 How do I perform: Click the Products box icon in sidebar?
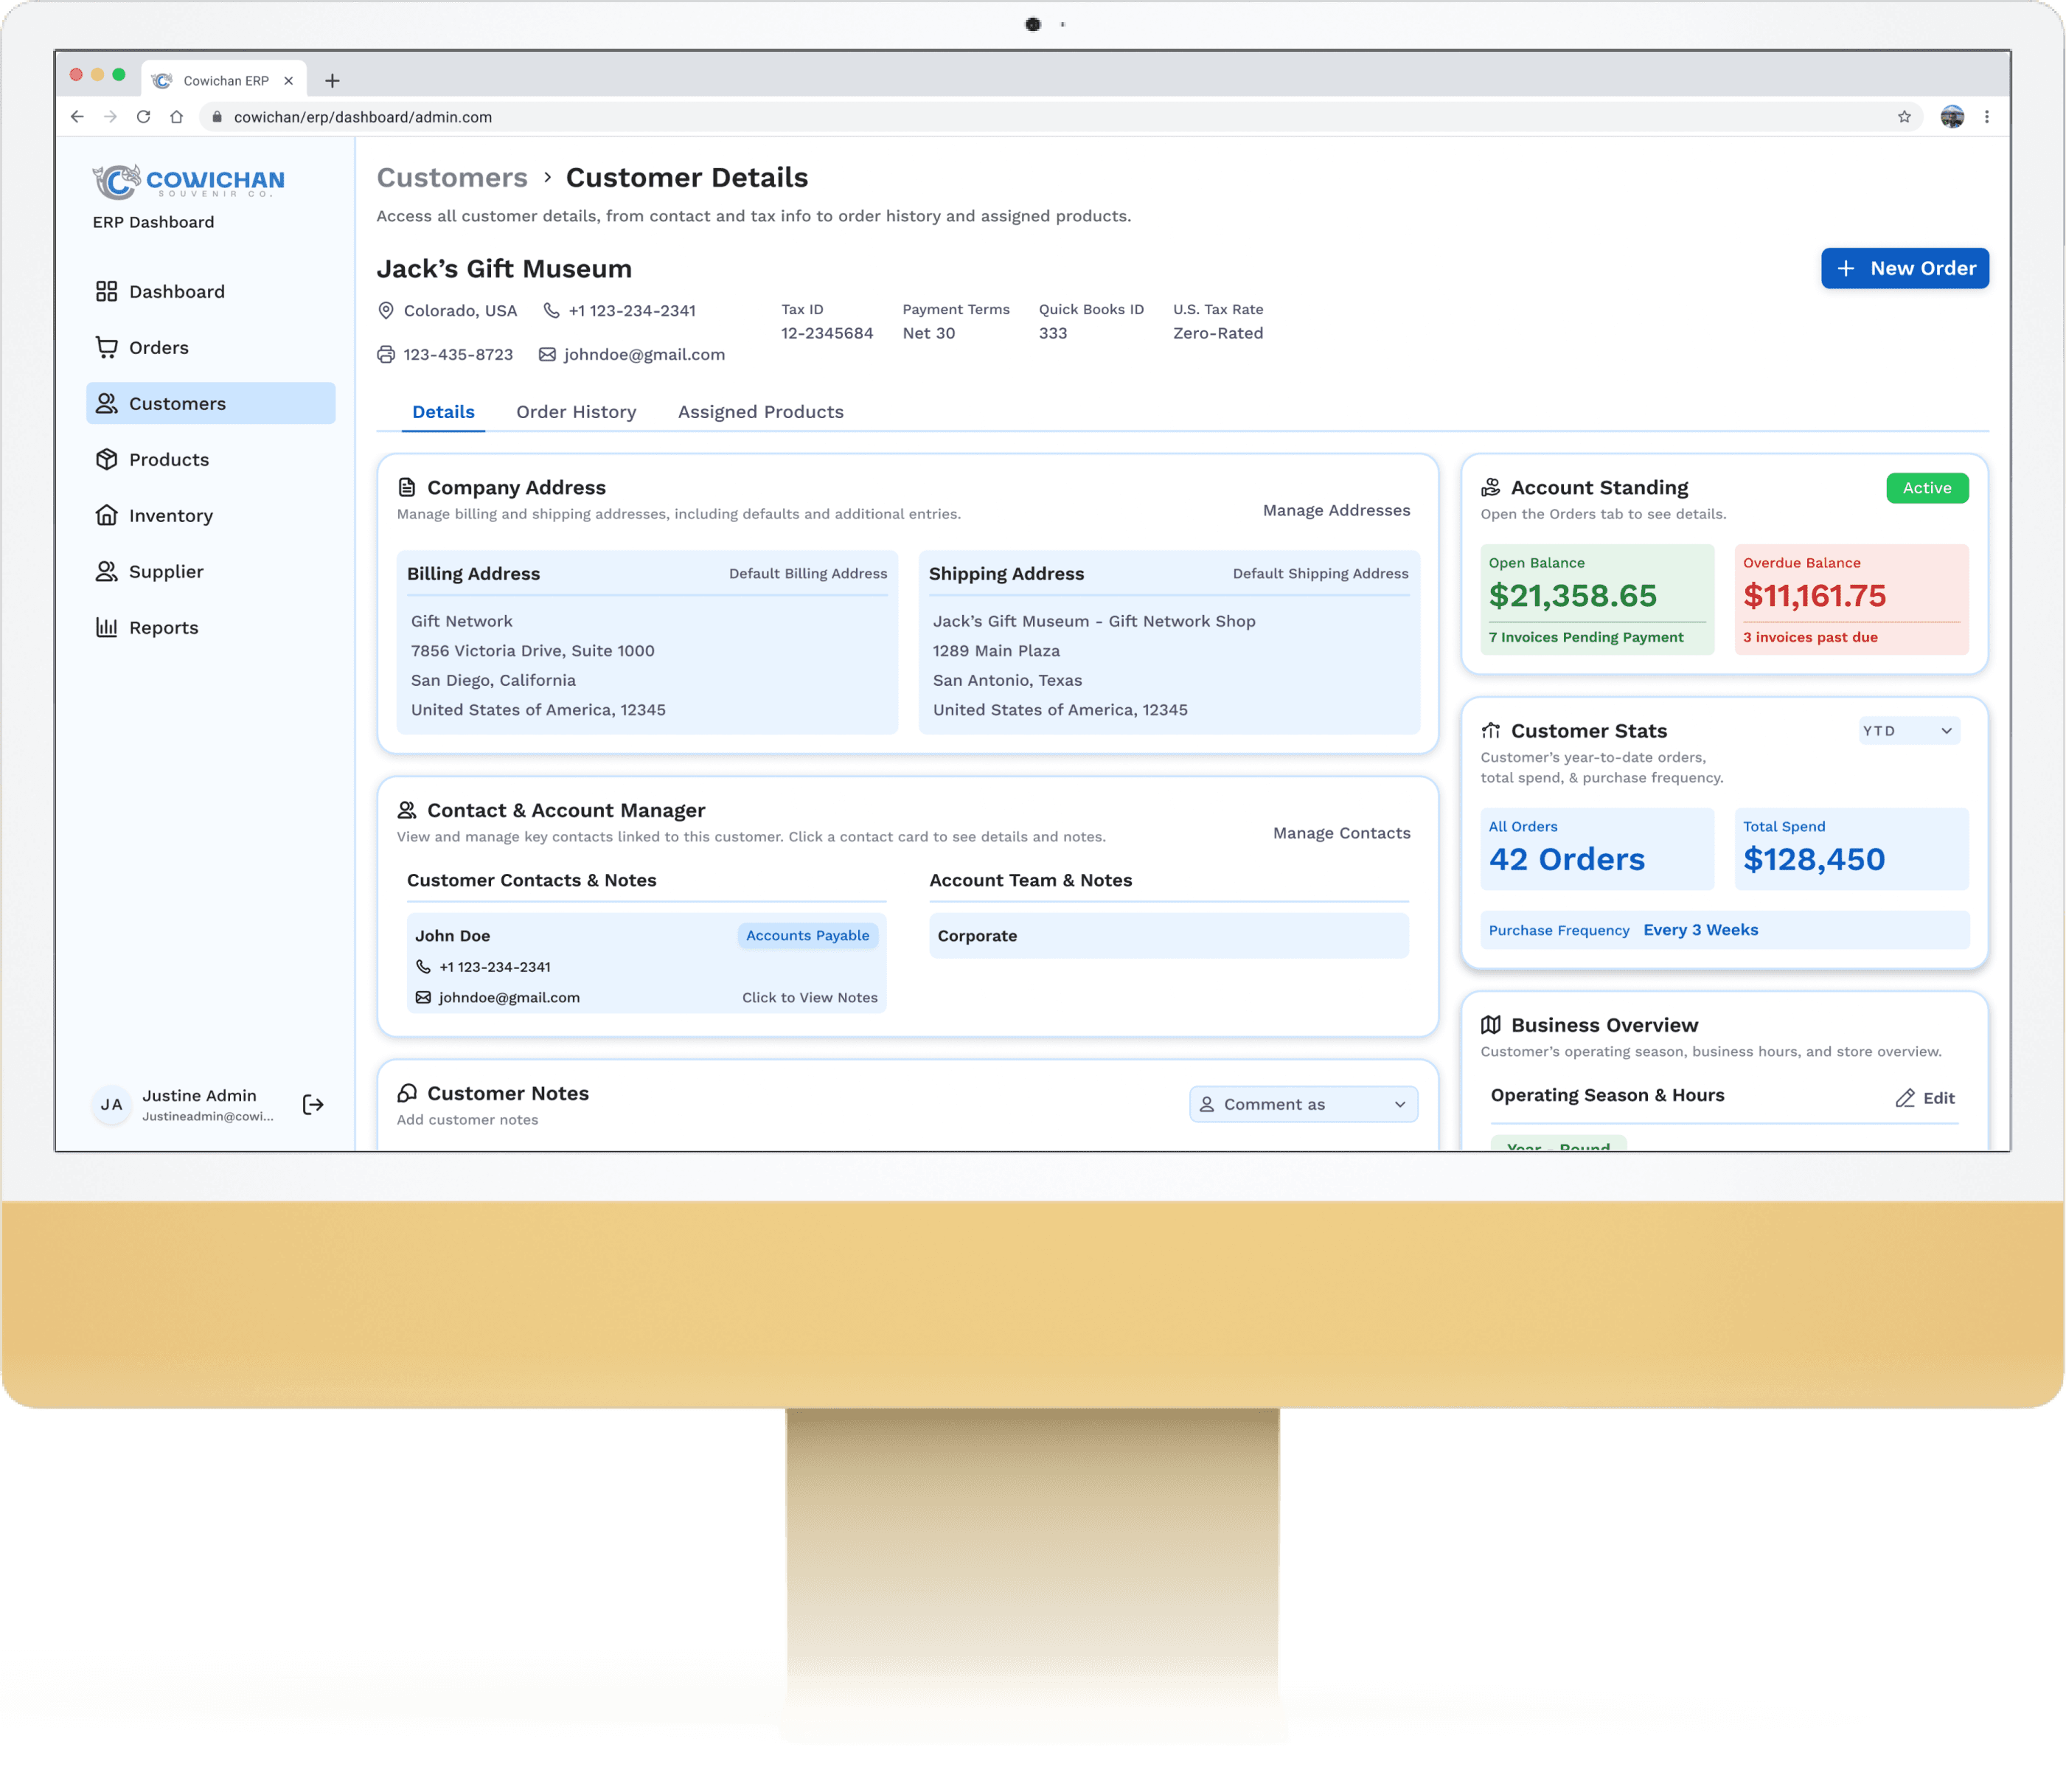(x=106, y=459)
